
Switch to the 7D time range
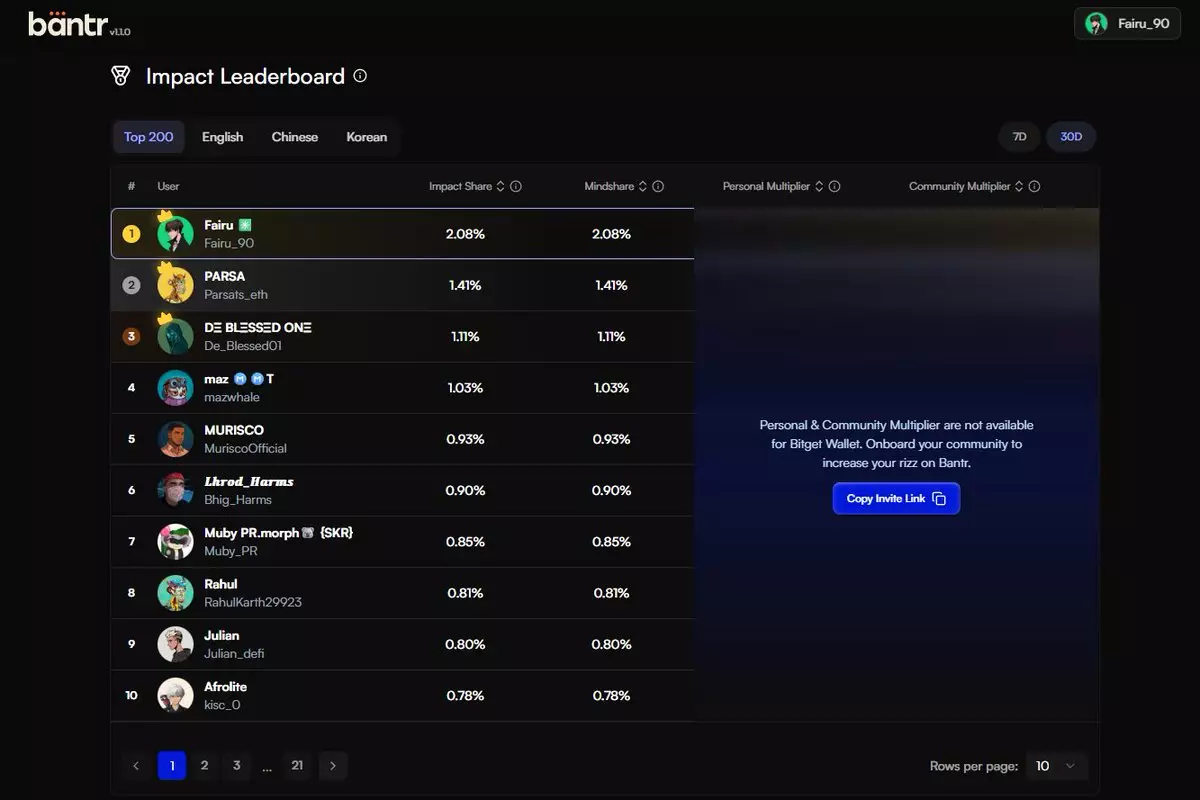pos(1019,137)
